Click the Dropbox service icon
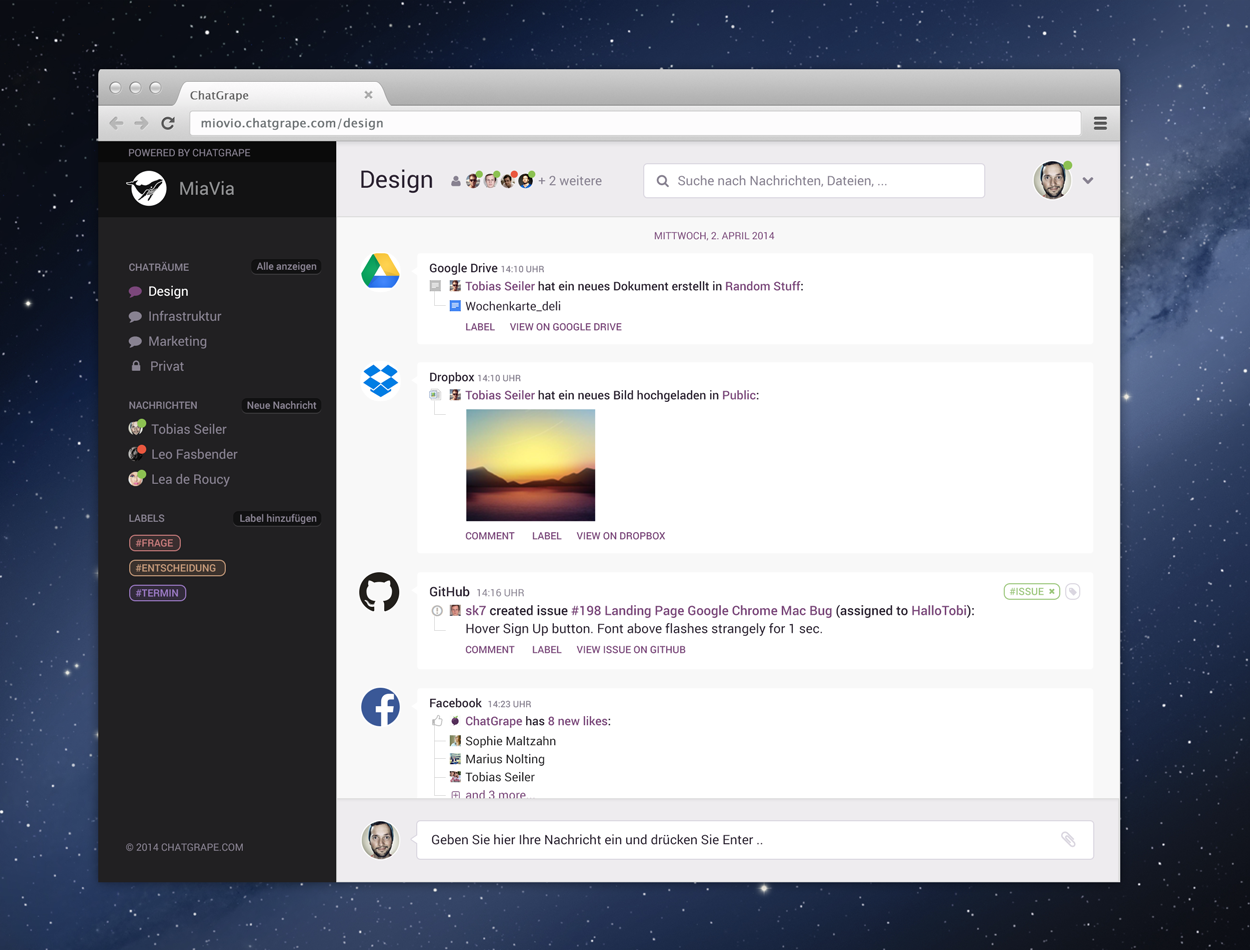Viewport: 1250px width, 950px height. click(x=380, y=380)
